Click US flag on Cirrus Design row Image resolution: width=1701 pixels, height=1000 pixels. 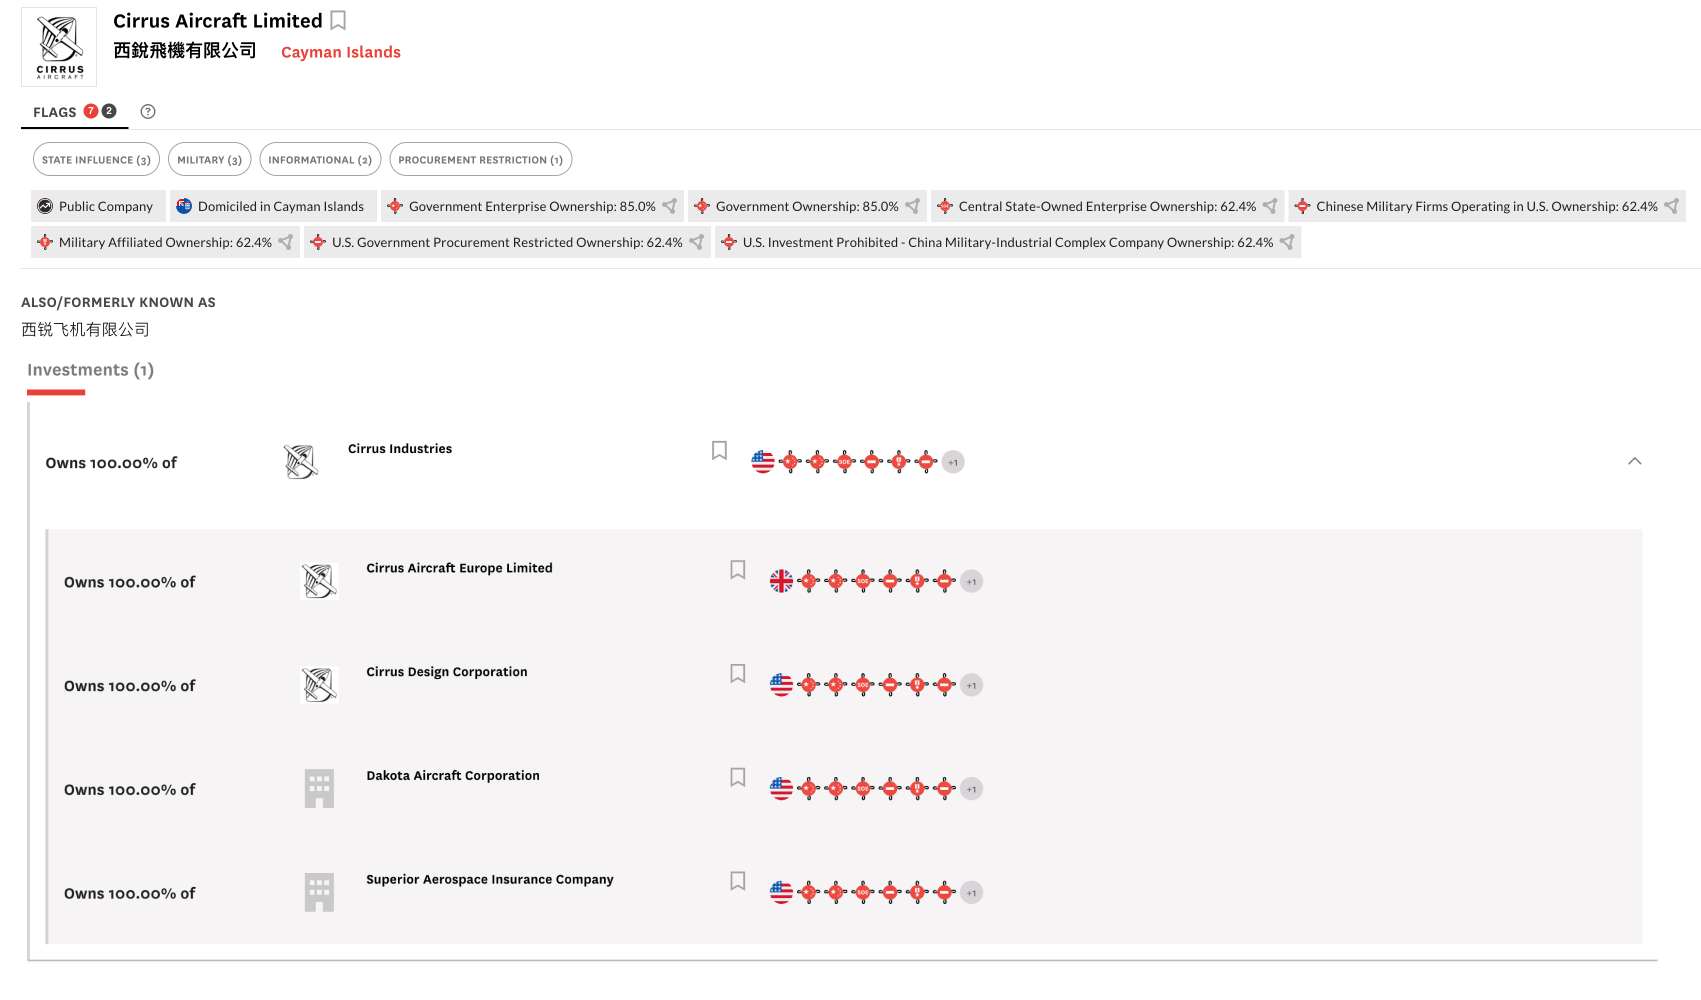[x=781, y=685]
